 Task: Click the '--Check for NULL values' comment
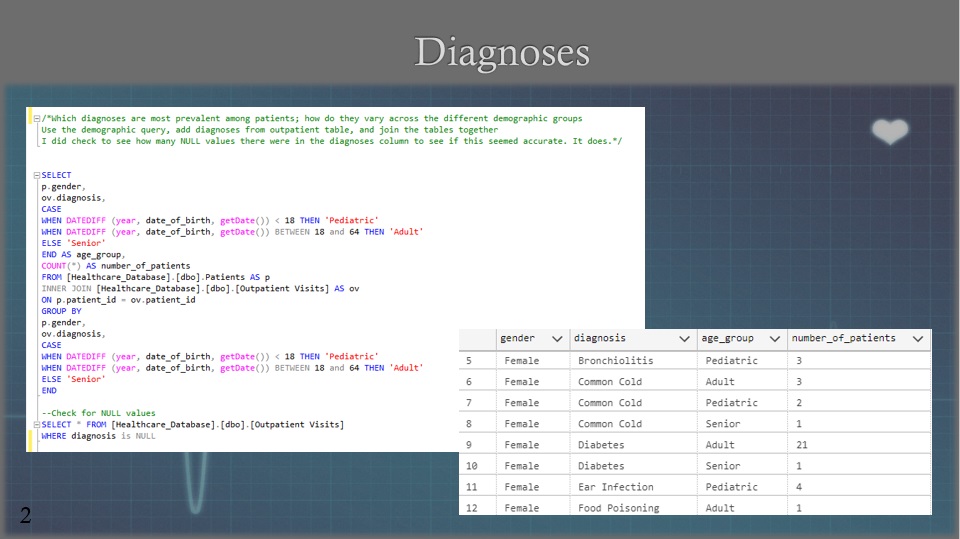pyautogui.click(x=98, y=413)
